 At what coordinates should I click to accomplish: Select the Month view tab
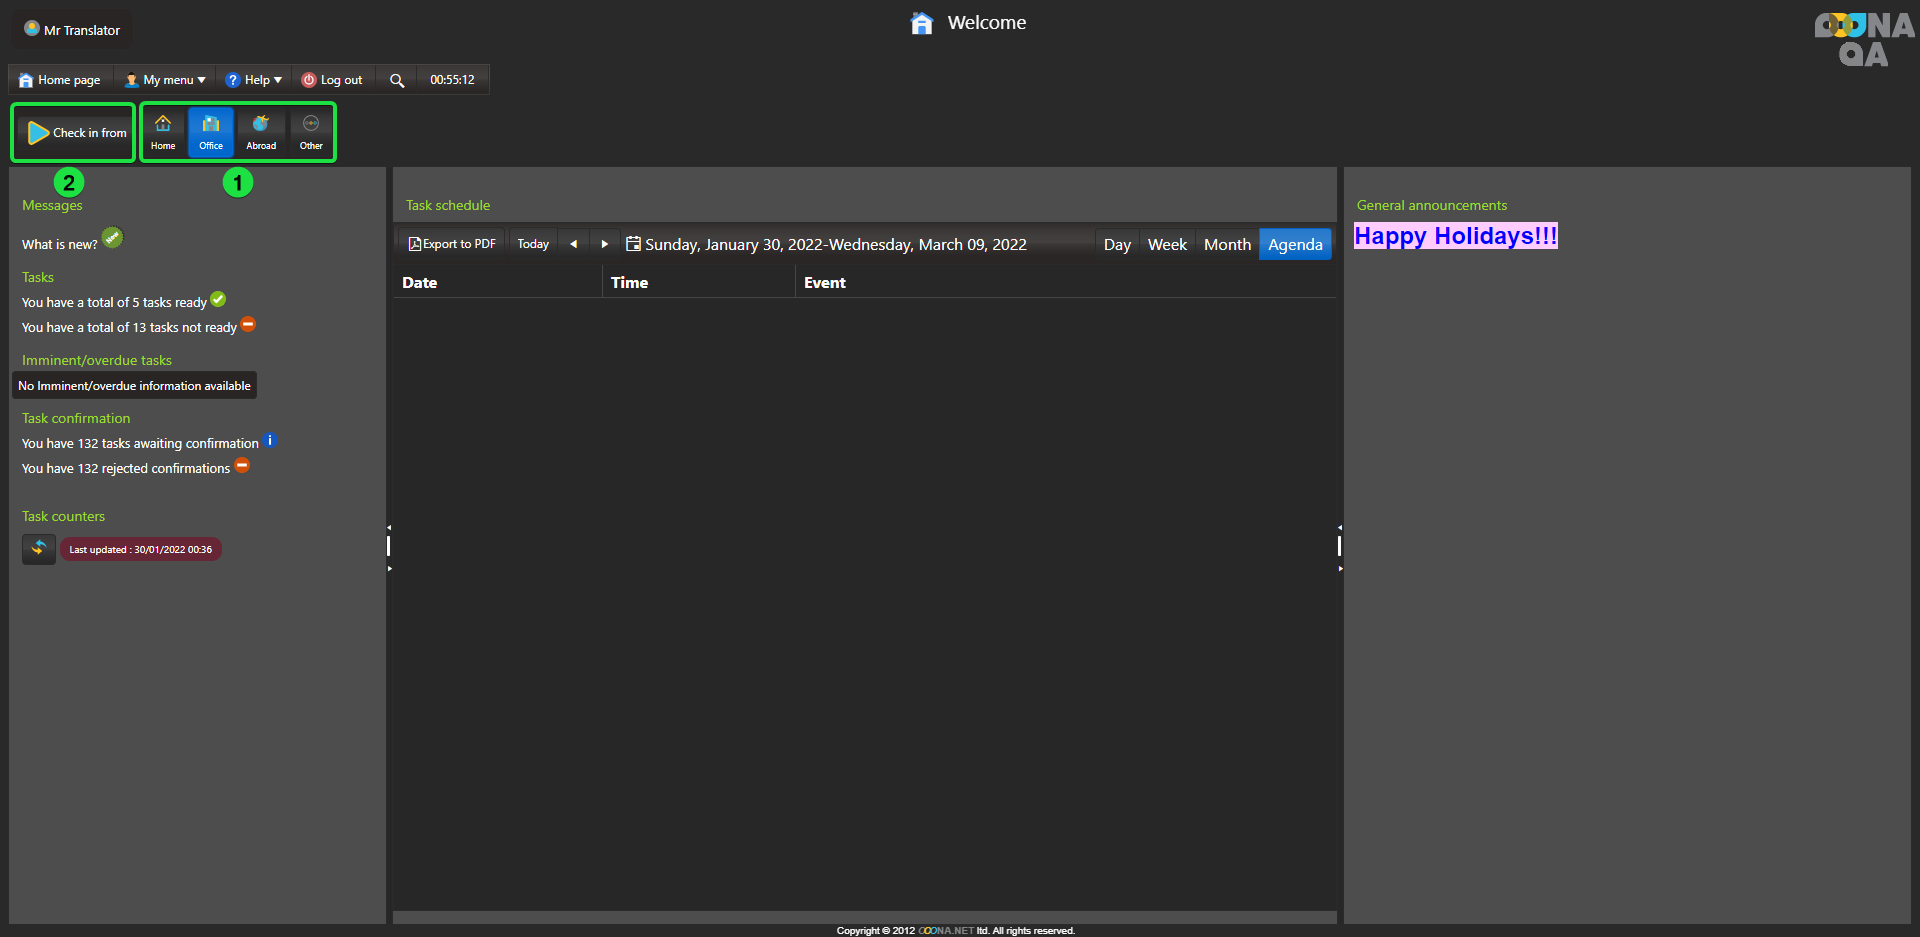point(1227,245)
